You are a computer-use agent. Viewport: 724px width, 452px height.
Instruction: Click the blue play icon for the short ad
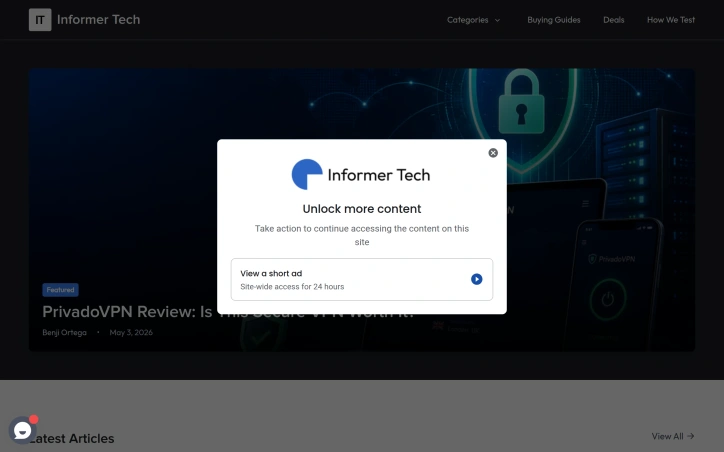click(477, 279)
